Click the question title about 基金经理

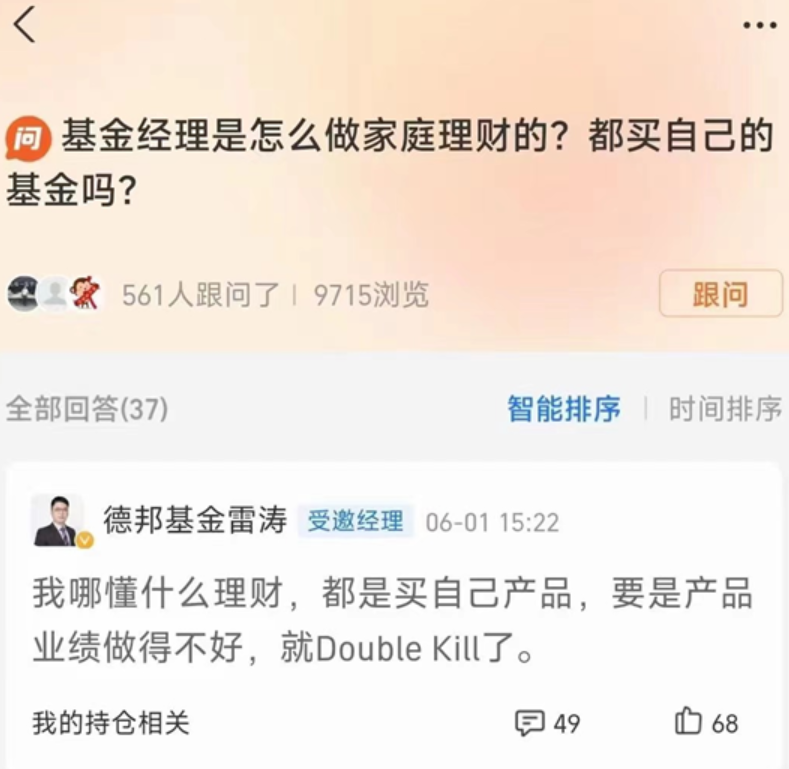(x=389, y=162)
